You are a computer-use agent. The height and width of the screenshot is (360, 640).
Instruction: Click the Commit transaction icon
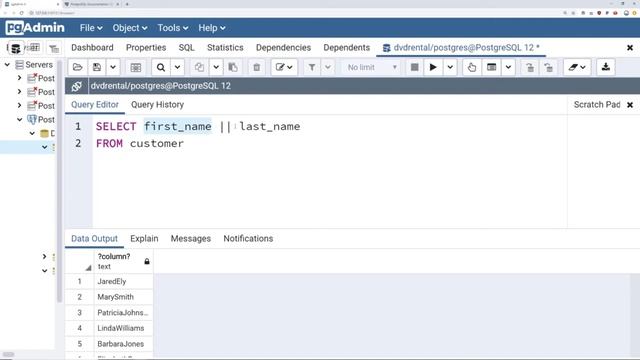[x=530, y=67]
